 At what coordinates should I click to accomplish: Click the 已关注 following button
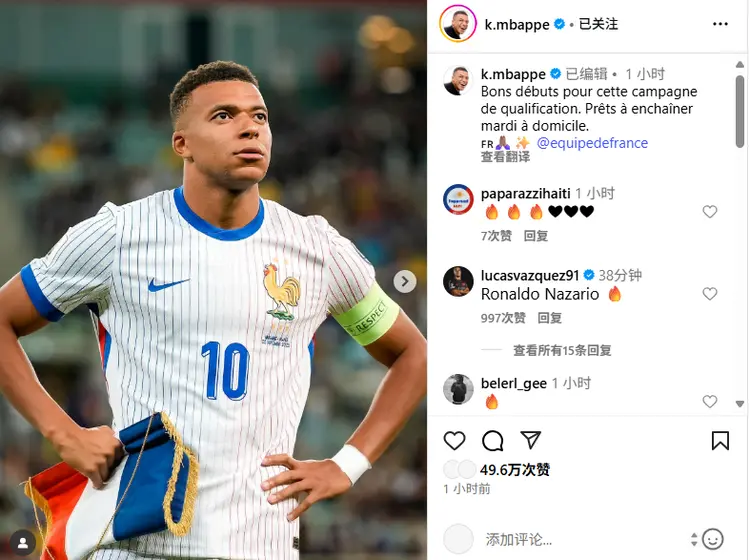tap(598, 24)
